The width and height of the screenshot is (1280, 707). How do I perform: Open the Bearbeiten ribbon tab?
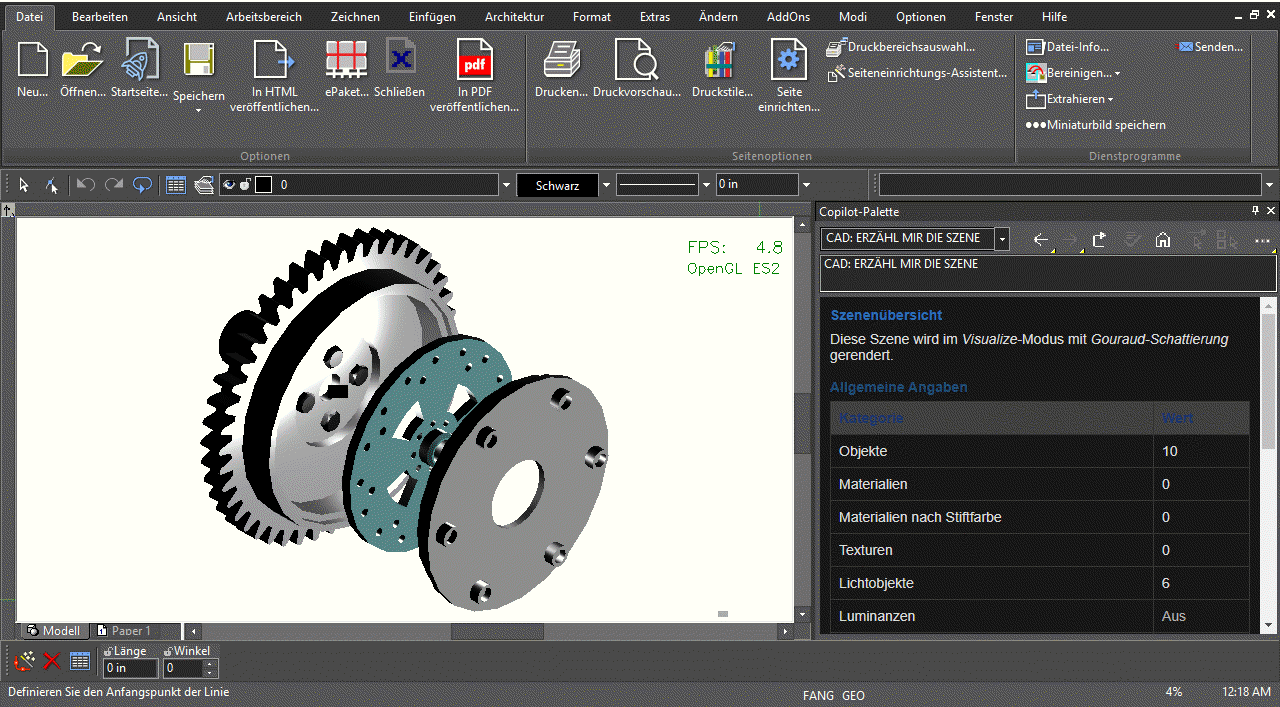100,17
